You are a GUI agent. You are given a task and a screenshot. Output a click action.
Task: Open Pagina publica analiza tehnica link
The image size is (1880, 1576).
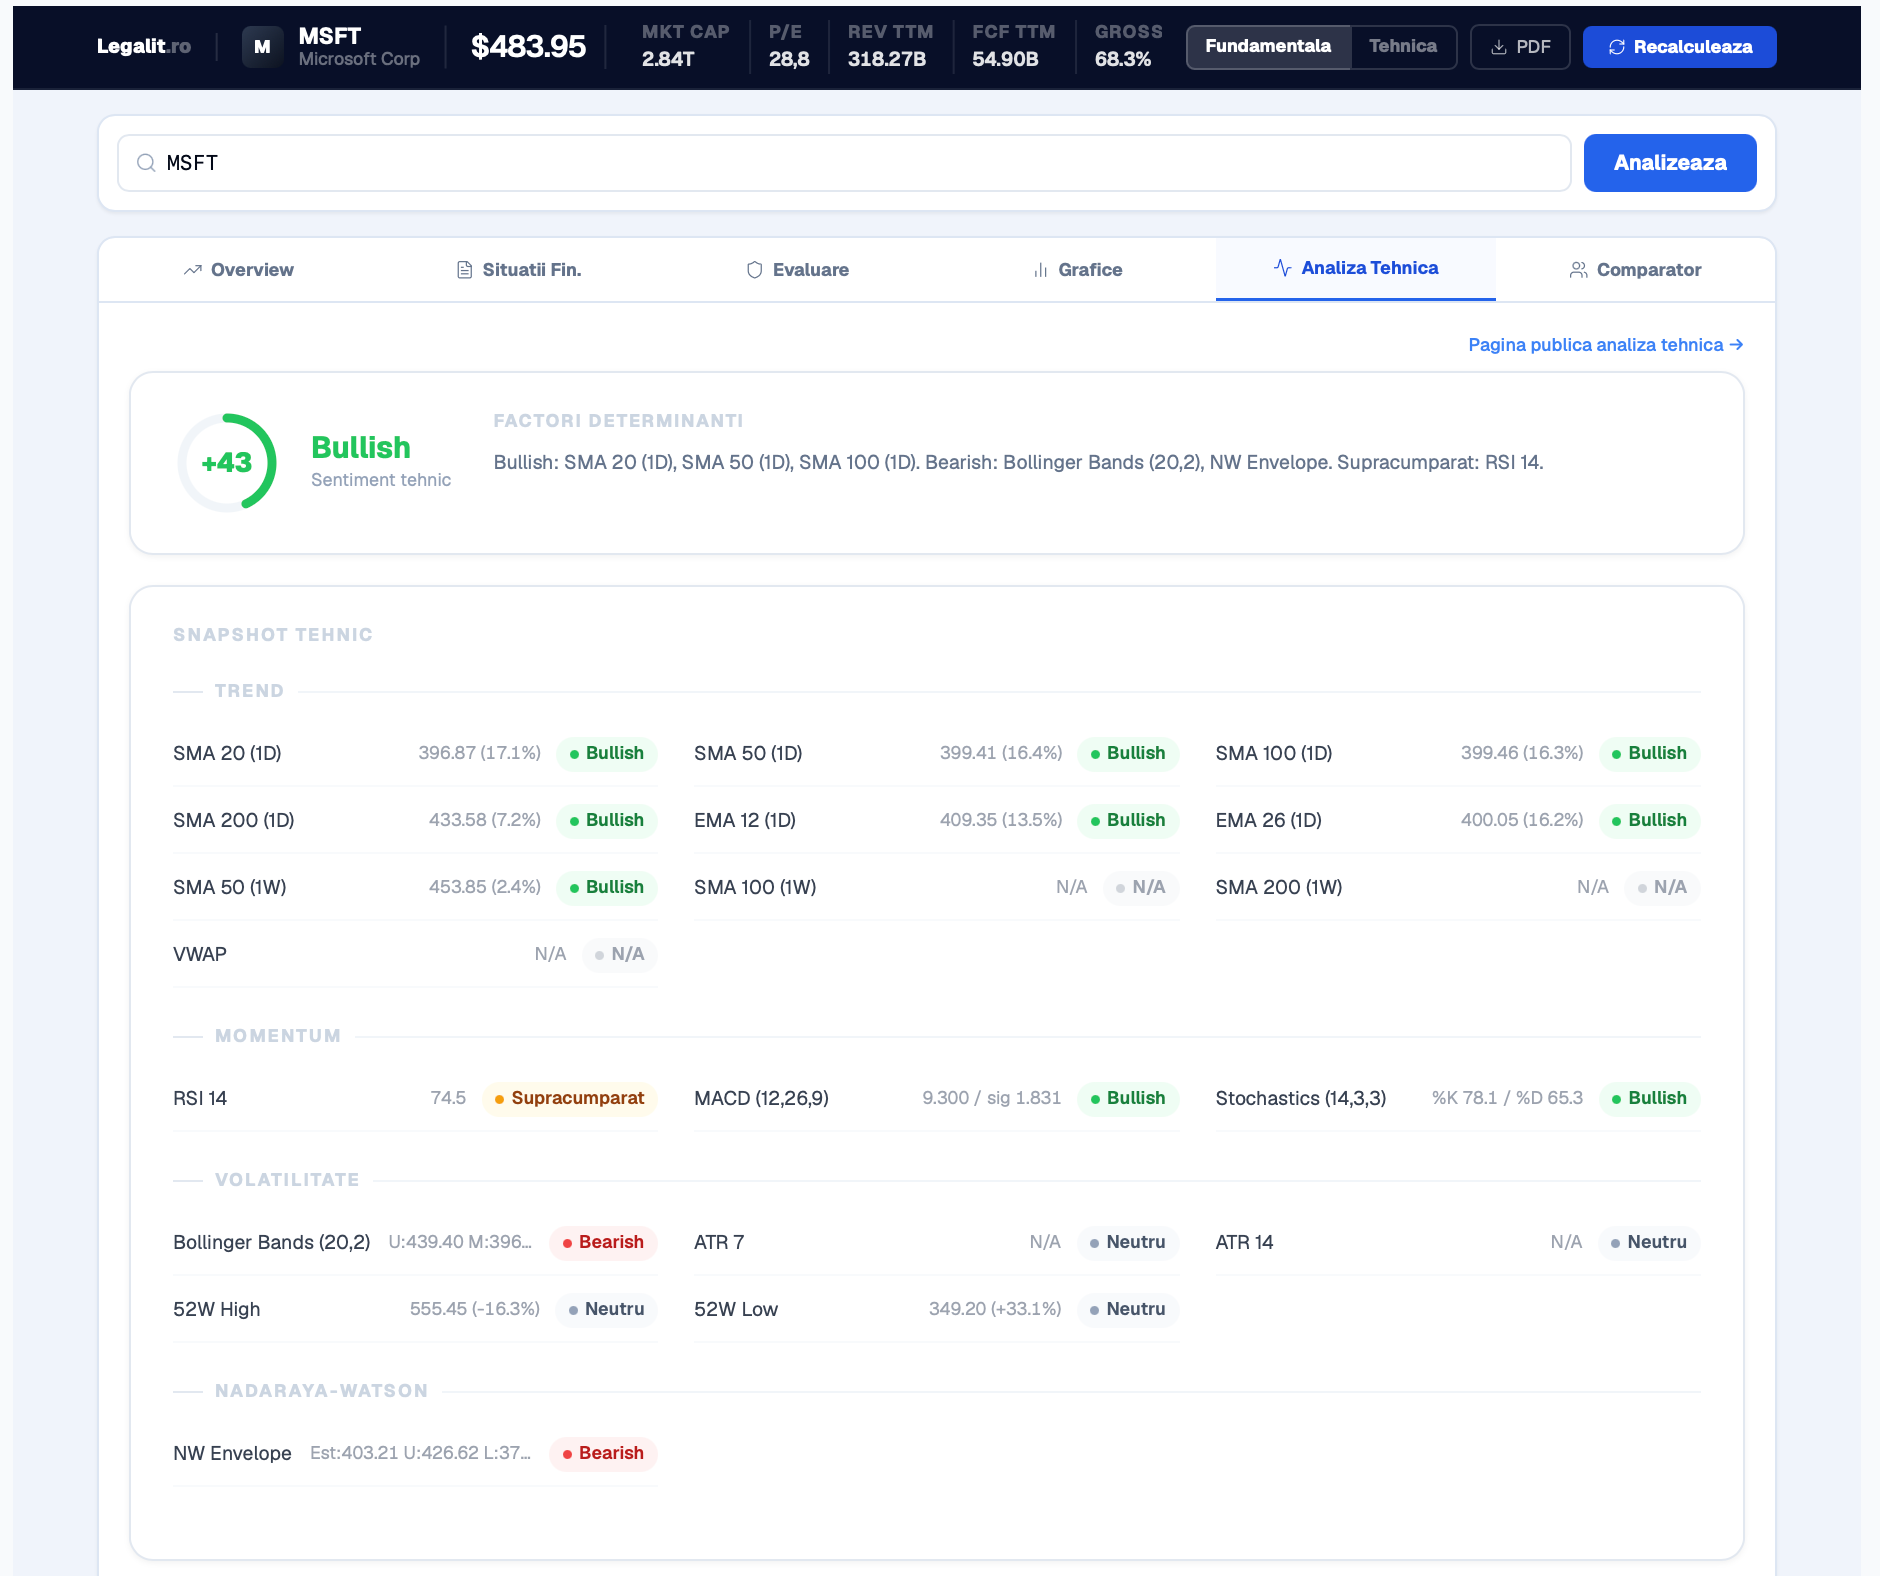pyautogui.click(x=1606, y=345)
